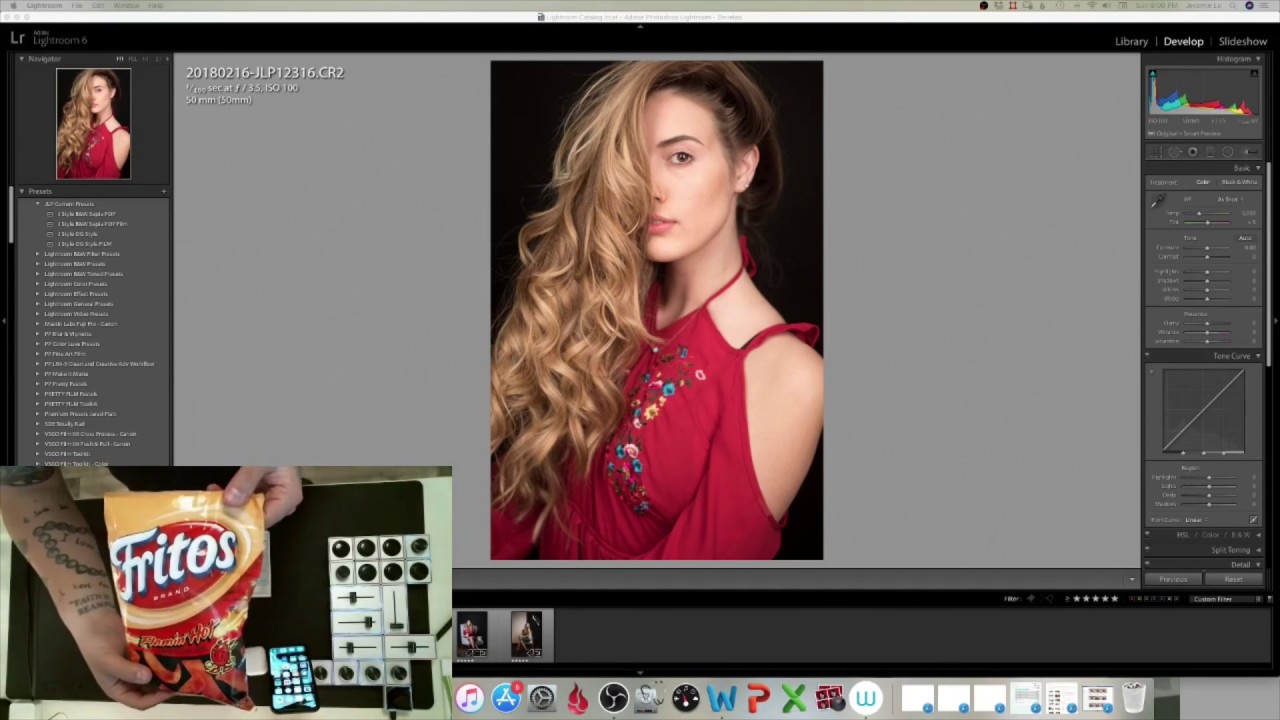Open the white balance As Shot dropdown
1280x720 pixels.
pos(1230,199)
